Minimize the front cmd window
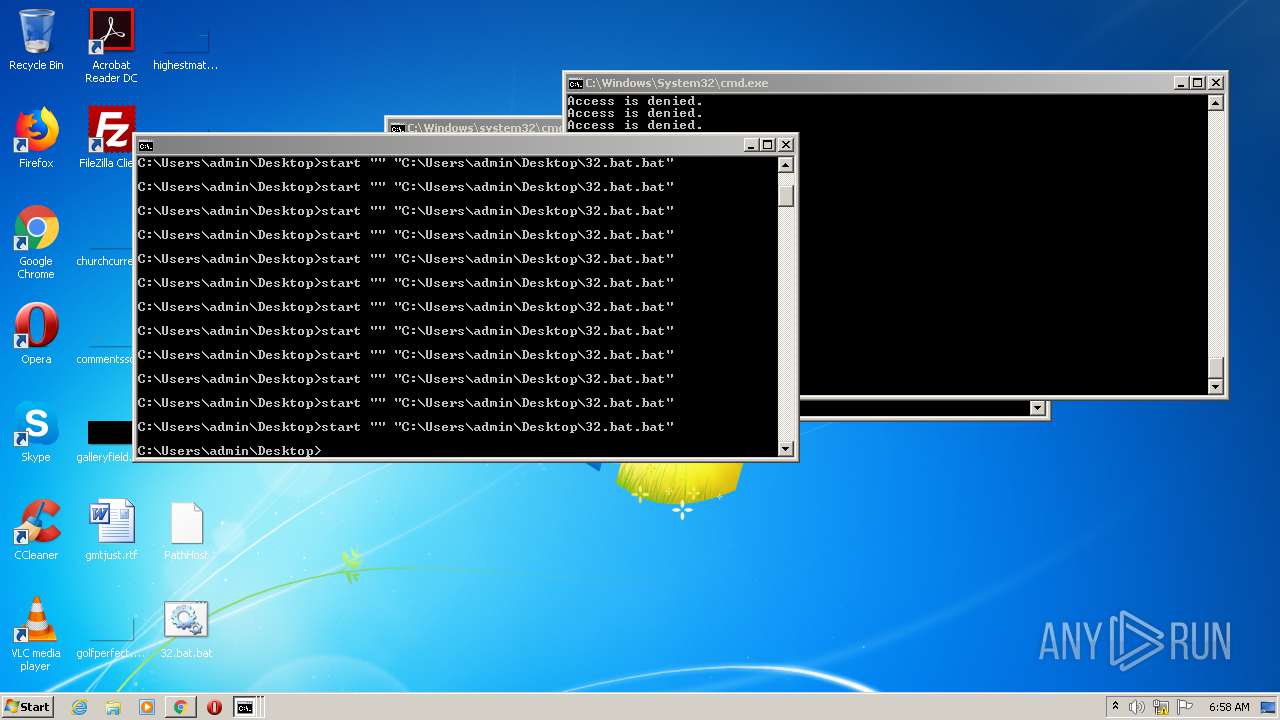Screen dimensions: 1280x720 tap(751, 145)
